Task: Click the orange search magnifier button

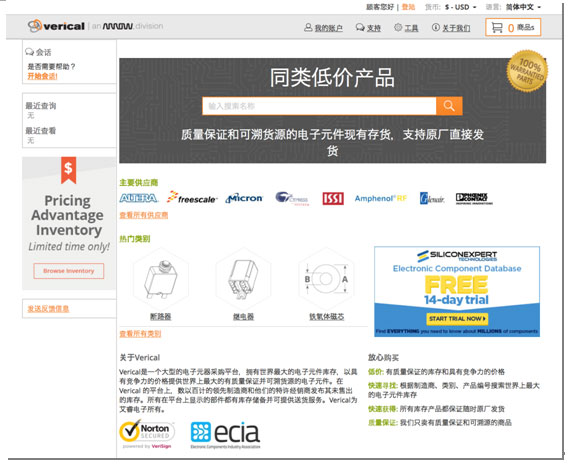Action: point(449,106)
